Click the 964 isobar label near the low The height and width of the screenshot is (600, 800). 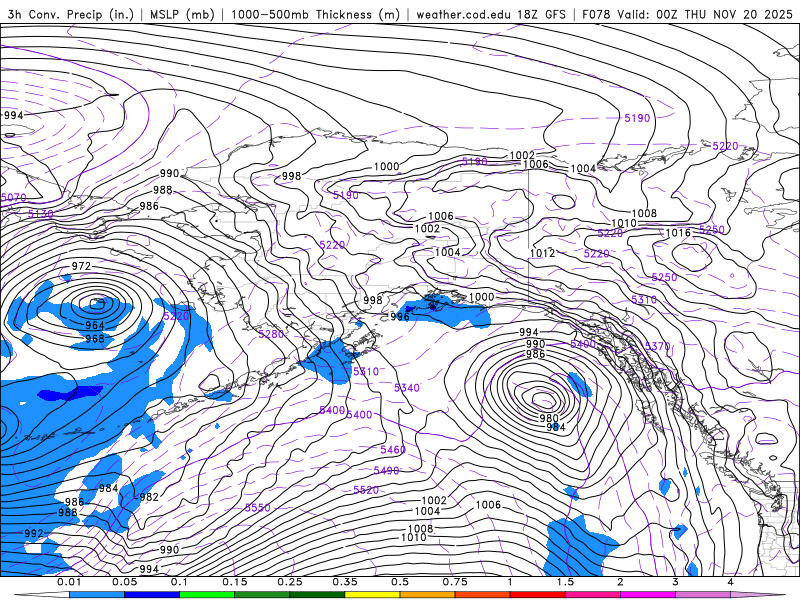tap(95, 325)
